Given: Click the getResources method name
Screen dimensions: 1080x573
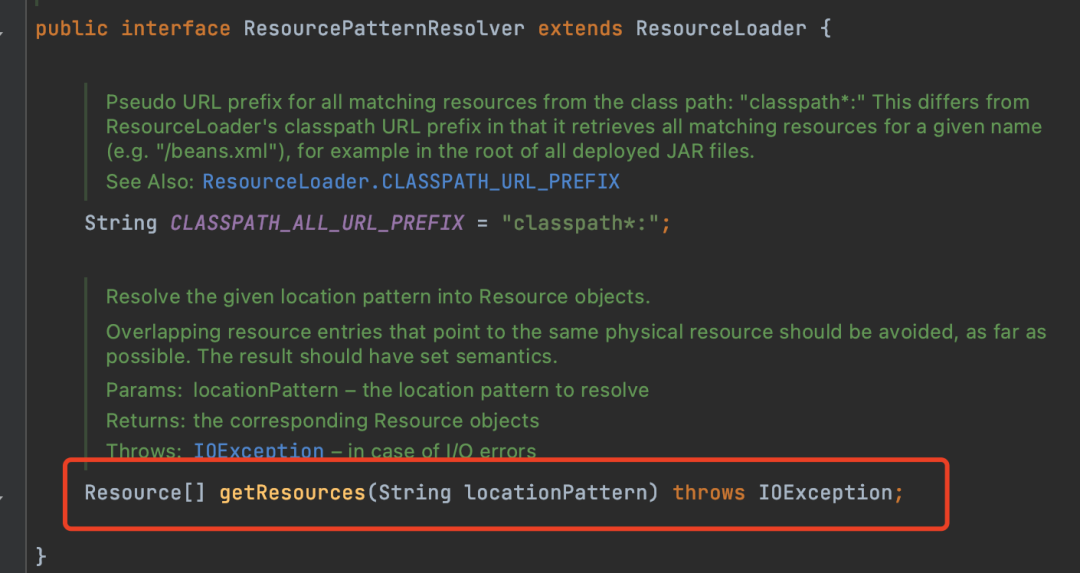Looking at the screenshot, I should coord(292,493).
